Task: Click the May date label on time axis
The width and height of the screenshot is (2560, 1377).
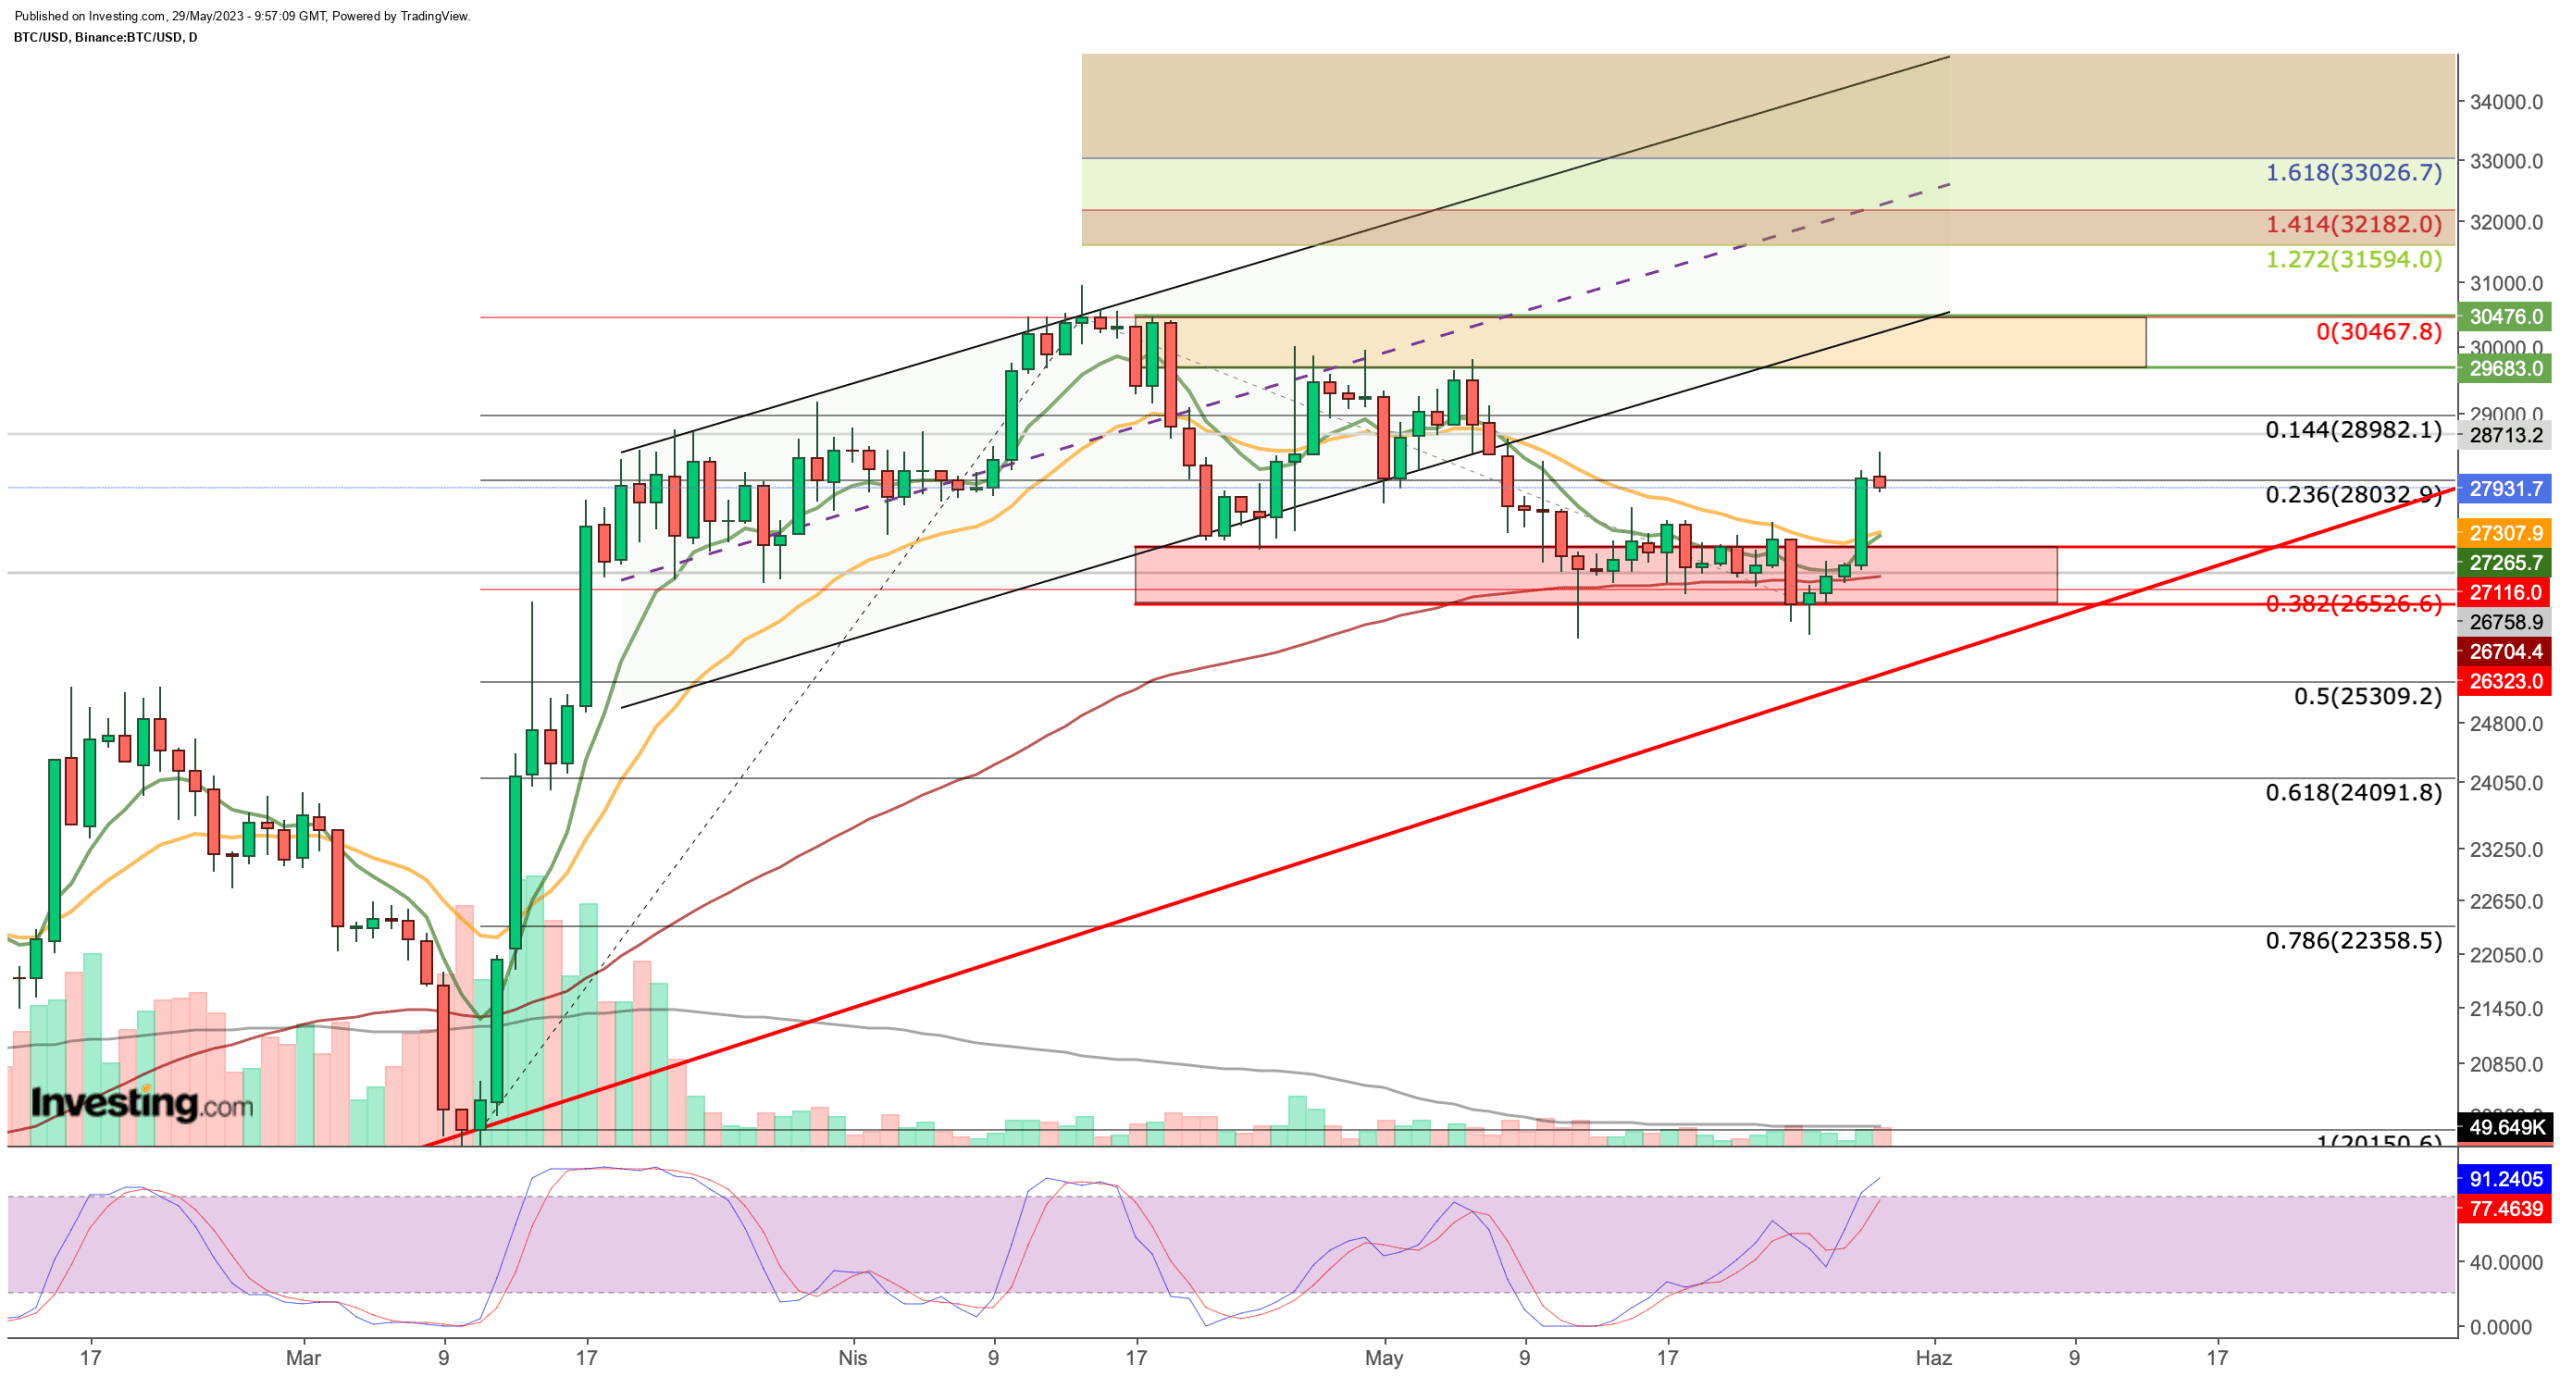Action: (1384, 1357)
